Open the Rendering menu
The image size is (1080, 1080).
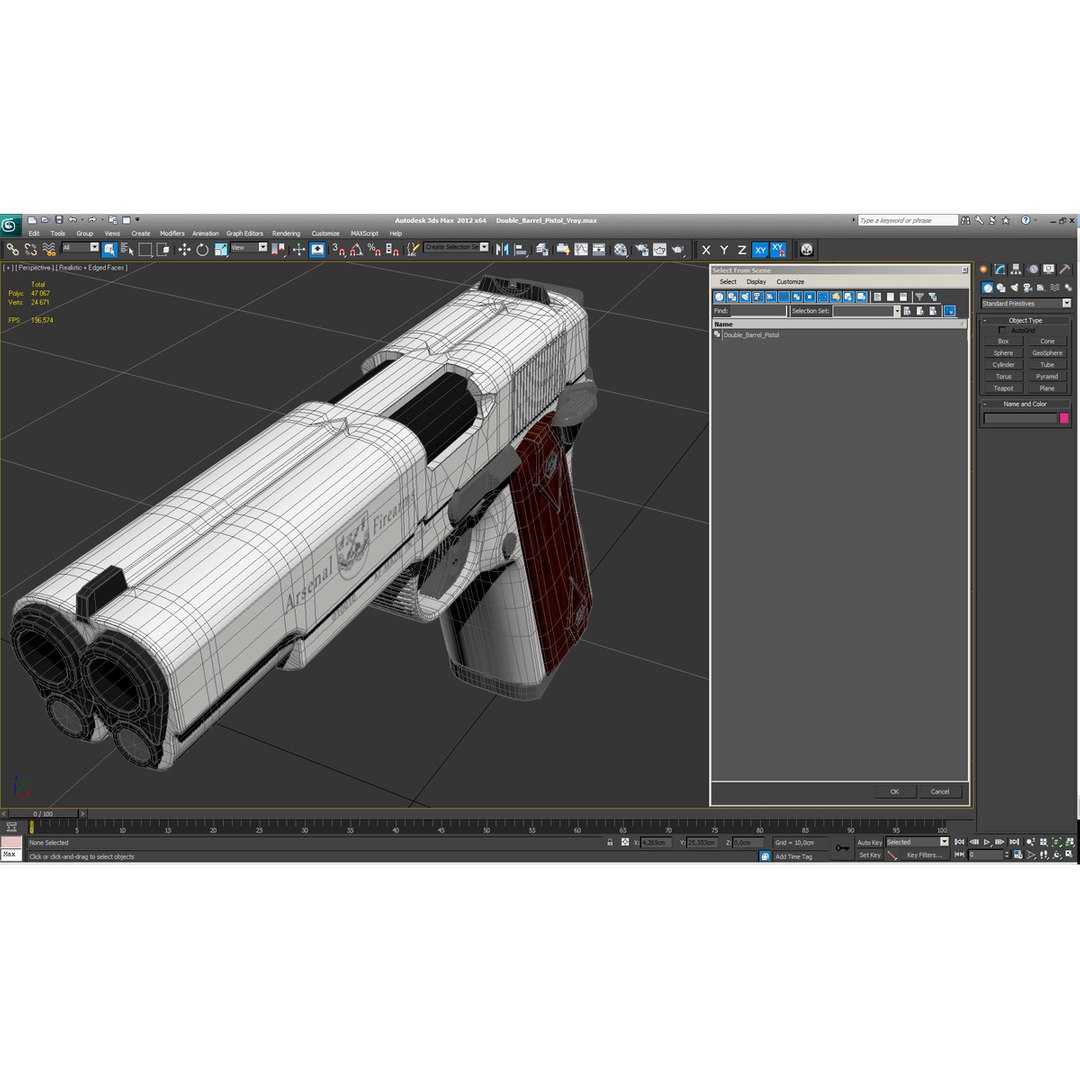coord(286,233)
